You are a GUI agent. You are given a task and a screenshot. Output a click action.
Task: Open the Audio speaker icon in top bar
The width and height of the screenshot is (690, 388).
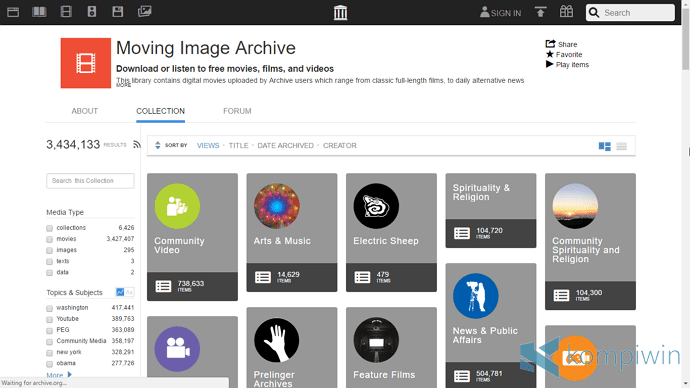(x=92, y=11)
